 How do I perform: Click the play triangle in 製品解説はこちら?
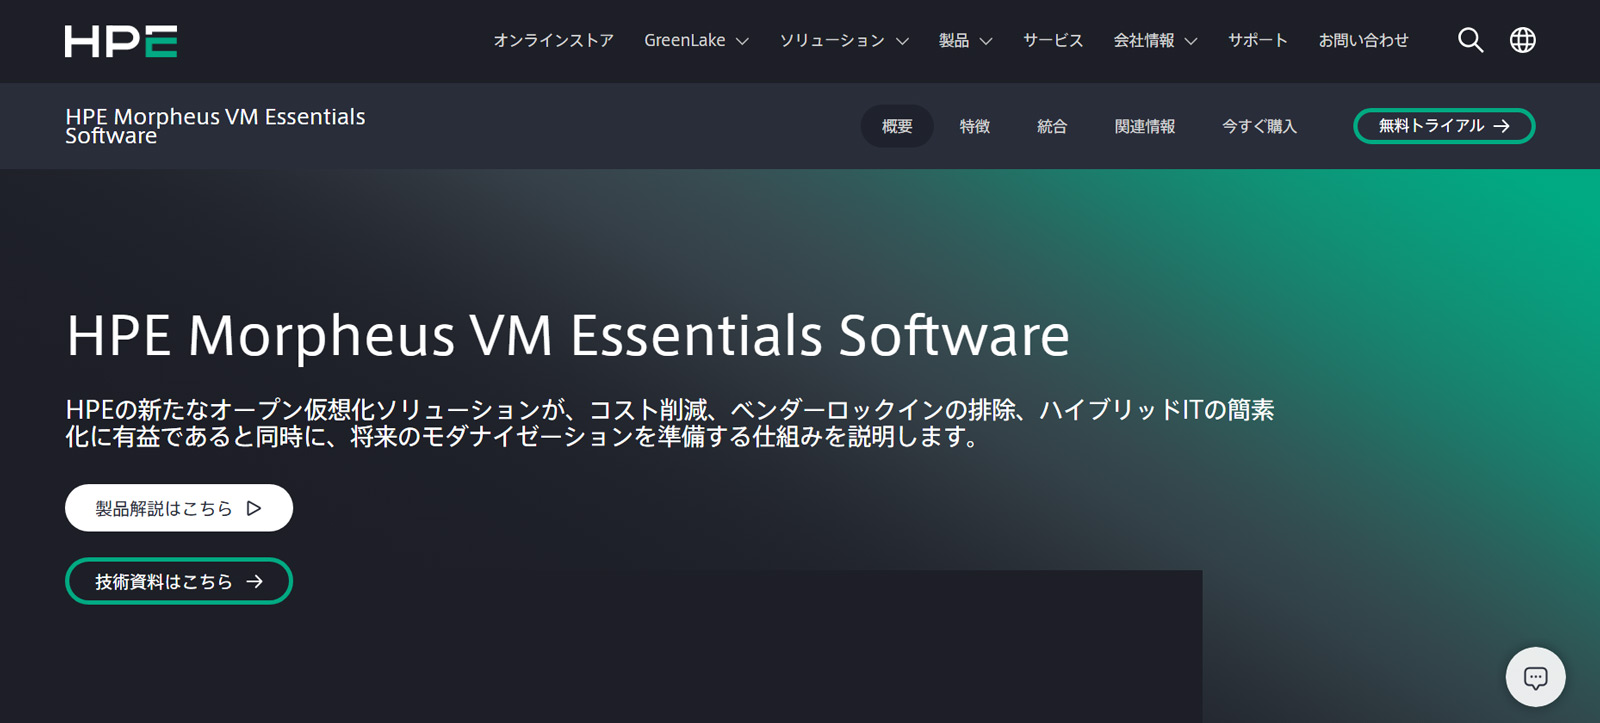pyautogui.click(x=254, y=508)
